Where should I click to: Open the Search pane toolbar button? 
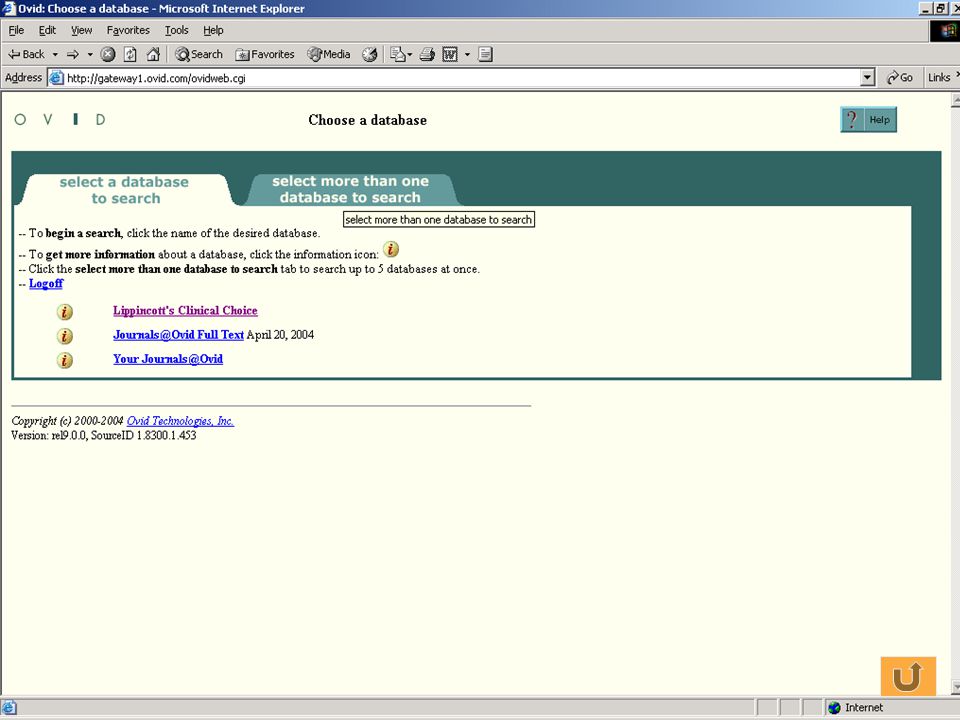tap(198, 54)
